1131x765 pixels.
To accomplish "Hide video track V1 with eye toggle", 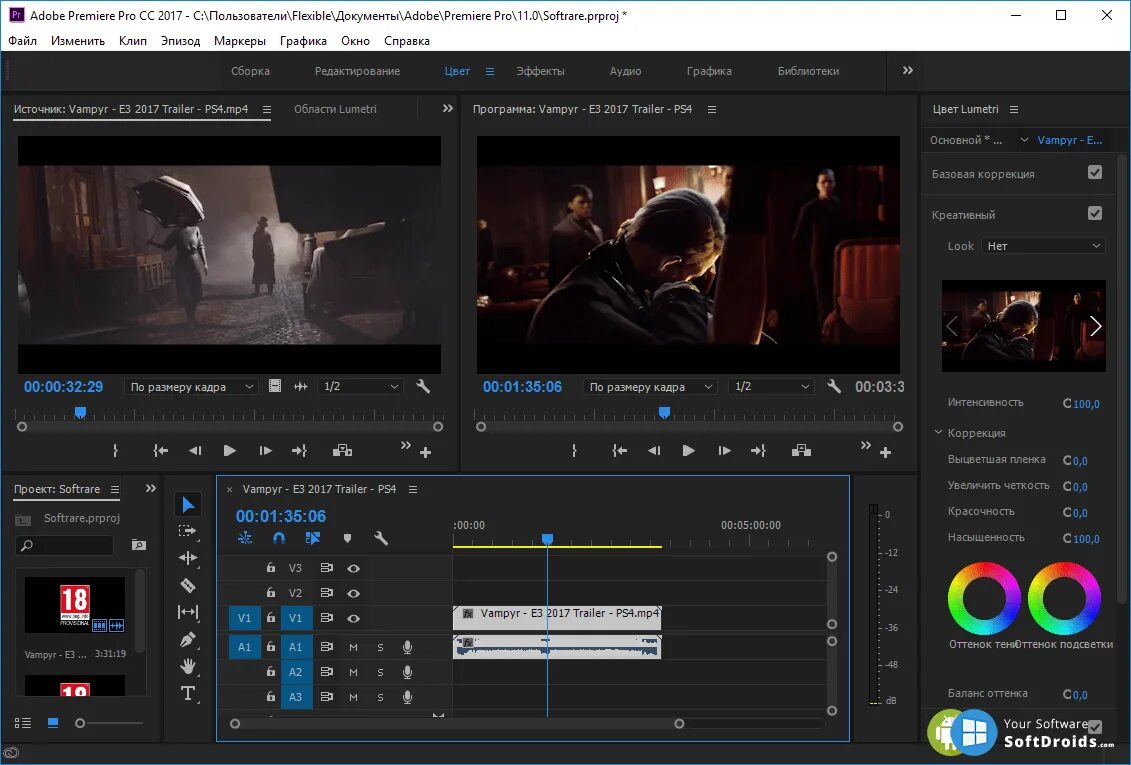I will tap(353, 619).
